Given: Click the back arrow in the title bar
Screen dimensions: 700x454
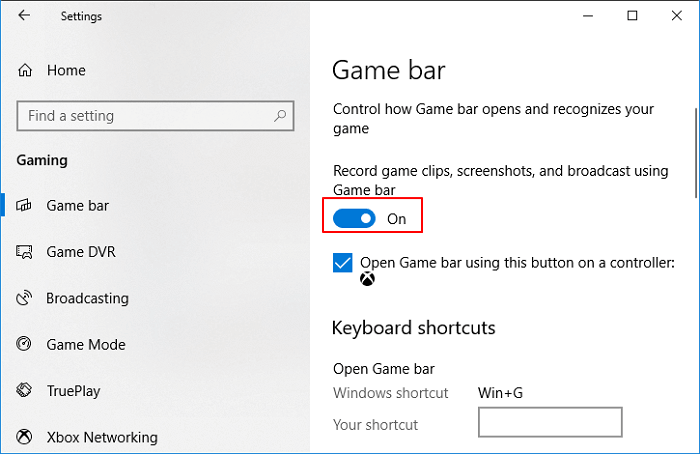Looking at the screenshot, I should [x=25, y=16].
